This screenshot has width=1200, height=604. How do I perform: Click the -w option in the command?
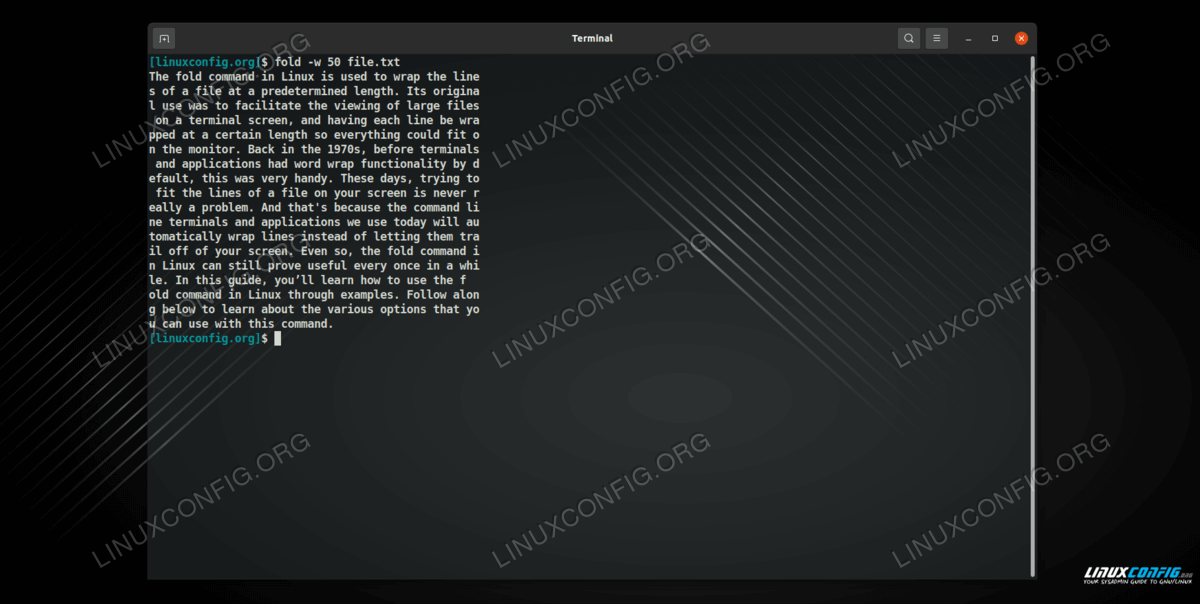(x=314, y=62)
